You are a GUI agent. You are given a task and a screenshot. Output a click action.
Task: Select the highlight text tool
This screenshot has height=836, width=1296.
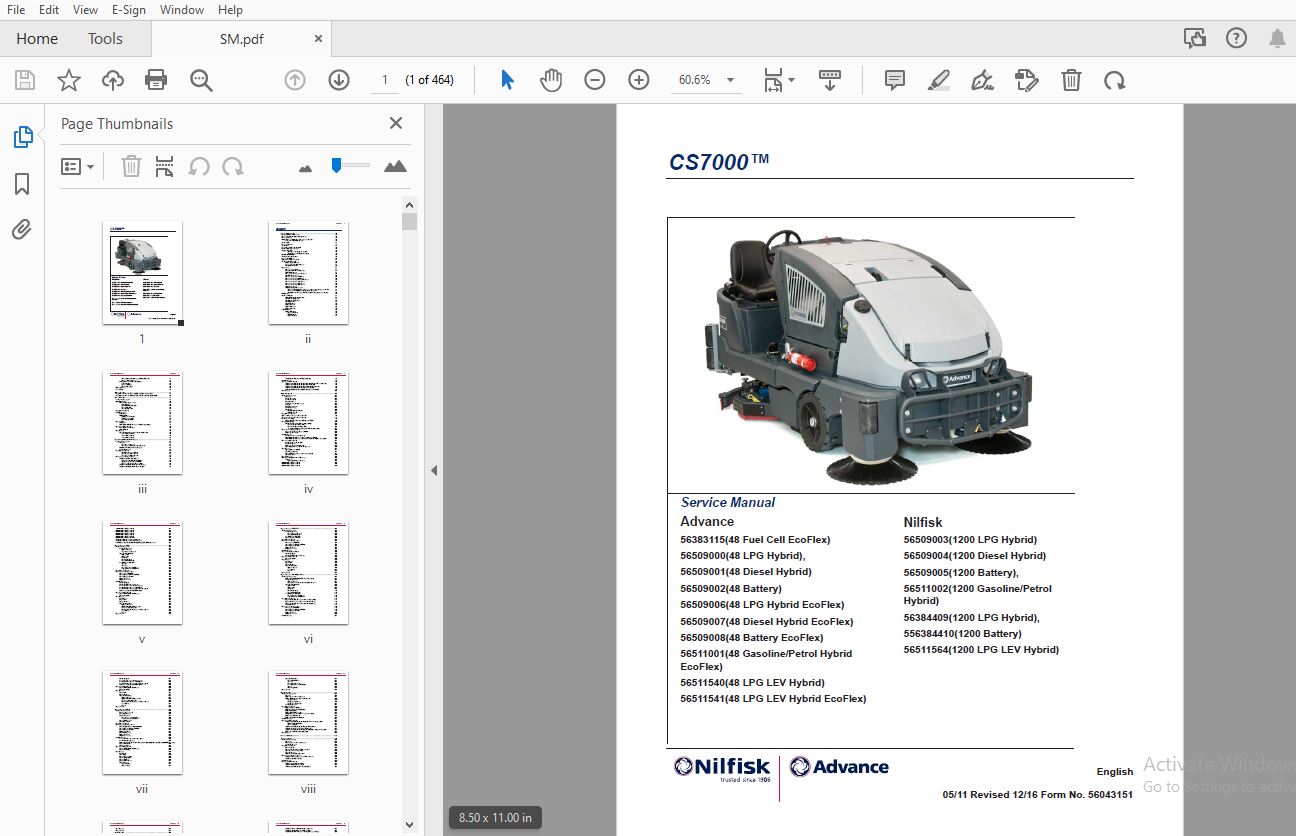[x=939, y=80]
